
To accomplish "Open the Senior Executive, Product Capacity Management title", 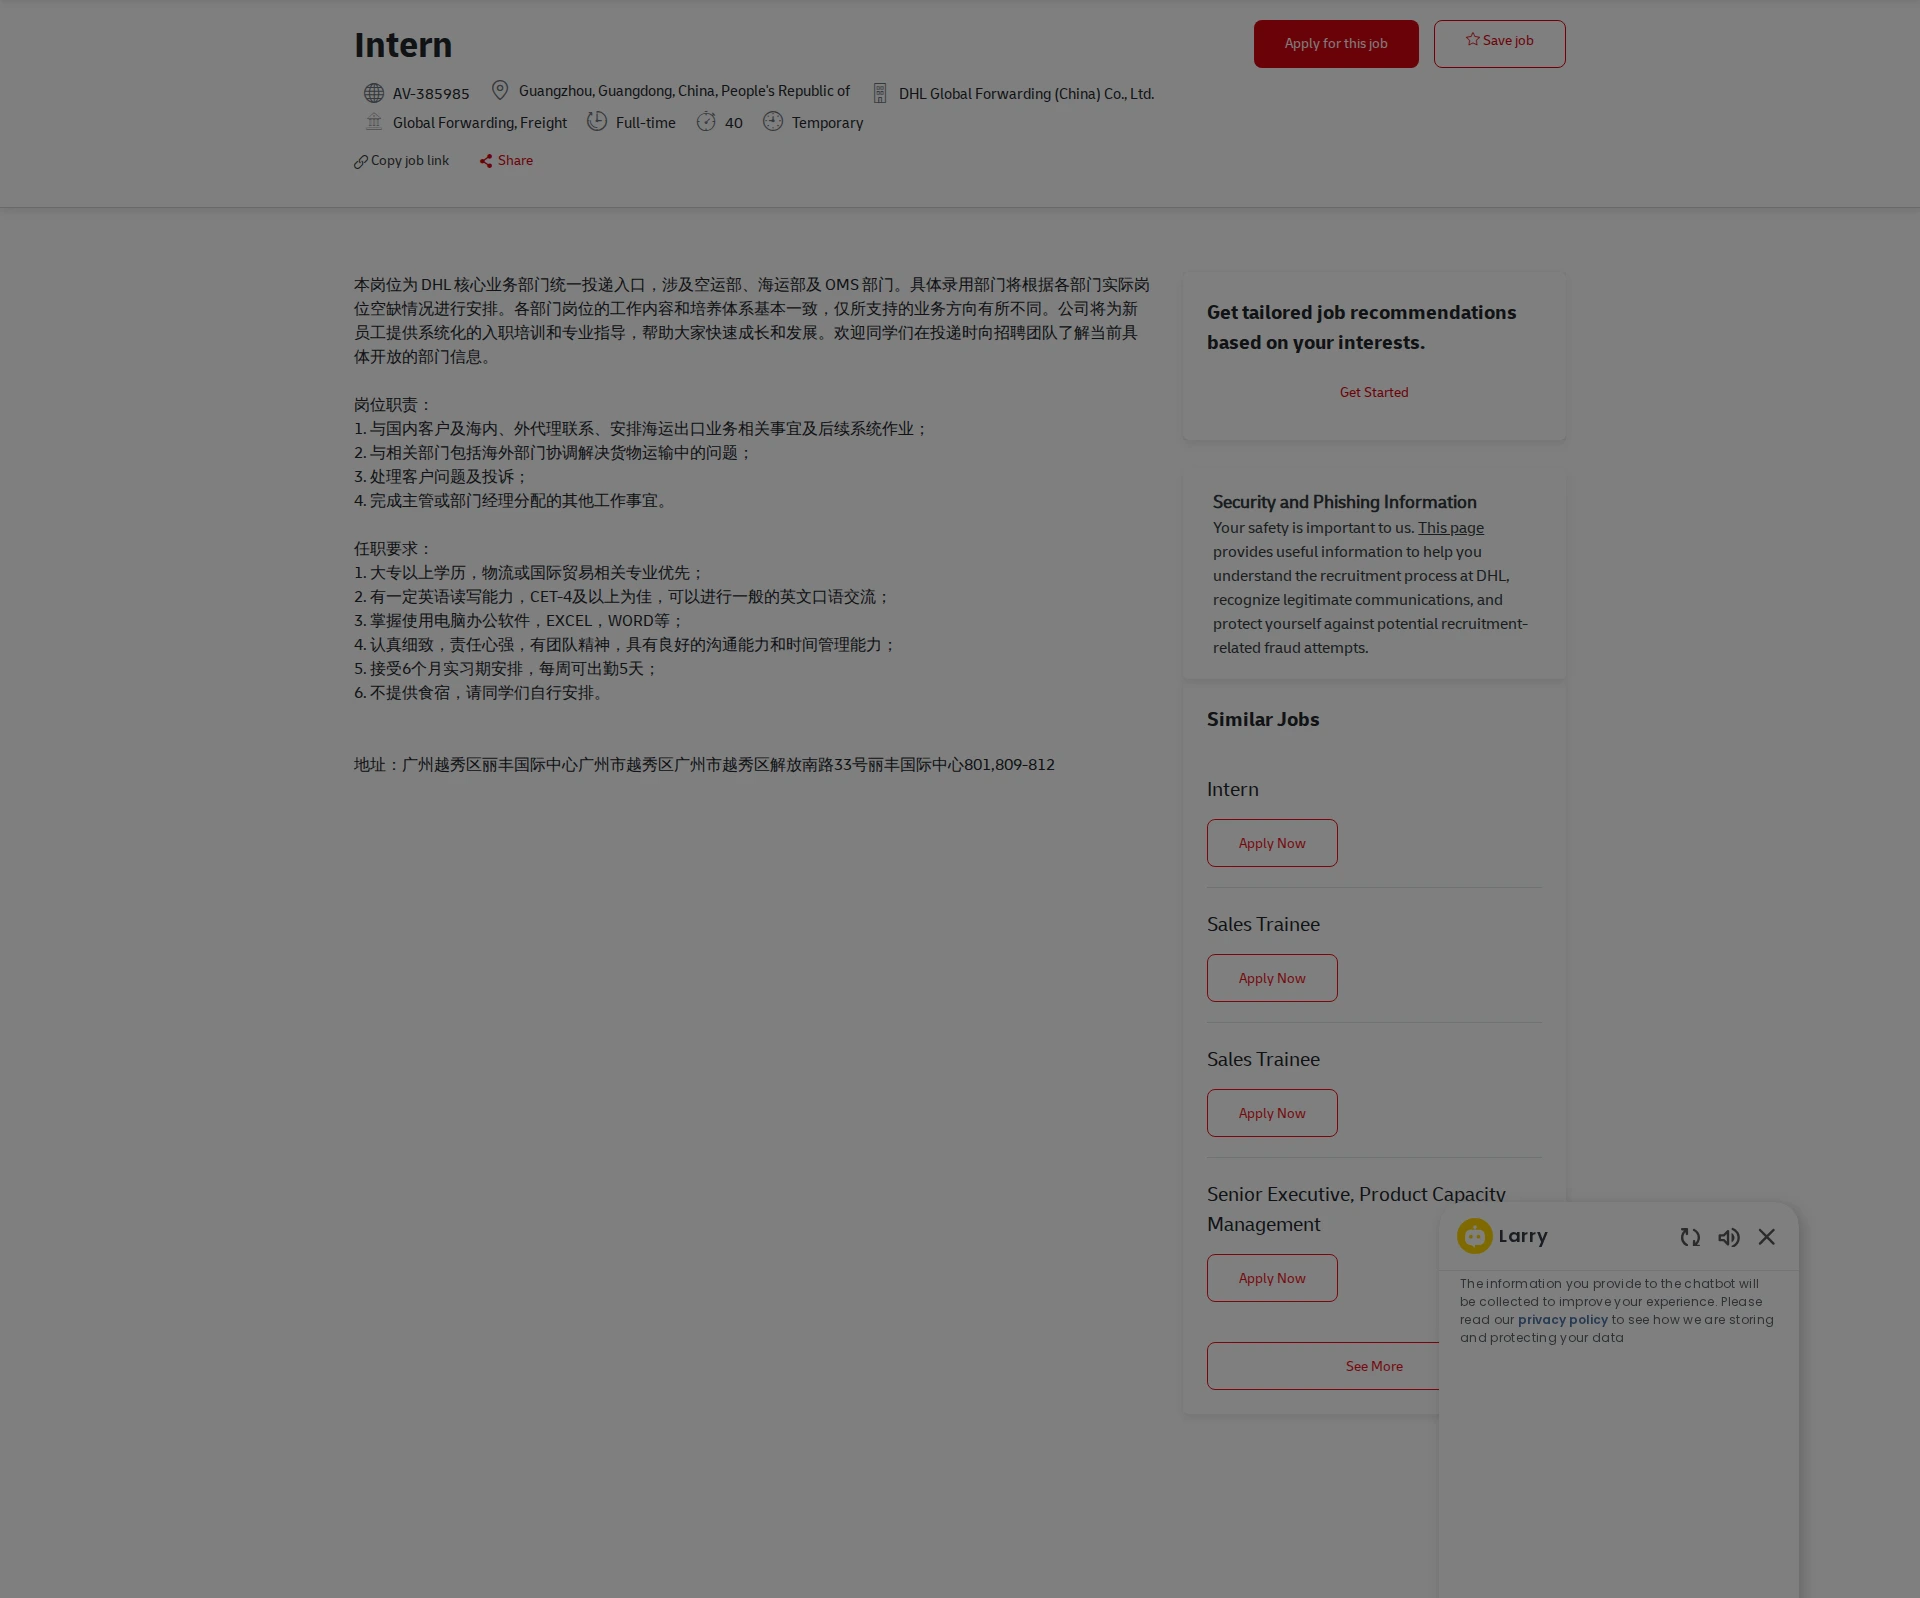I will point(1356,1209).
